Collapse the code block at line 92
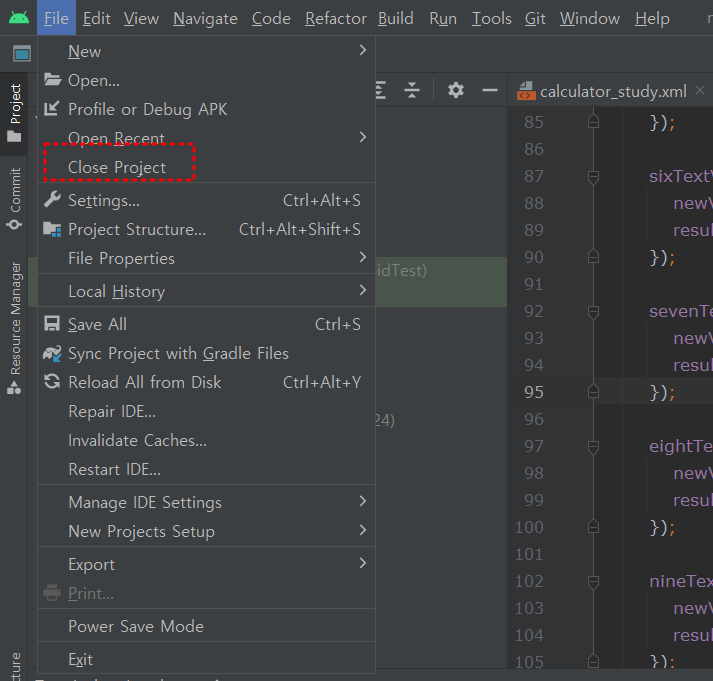 593,312
